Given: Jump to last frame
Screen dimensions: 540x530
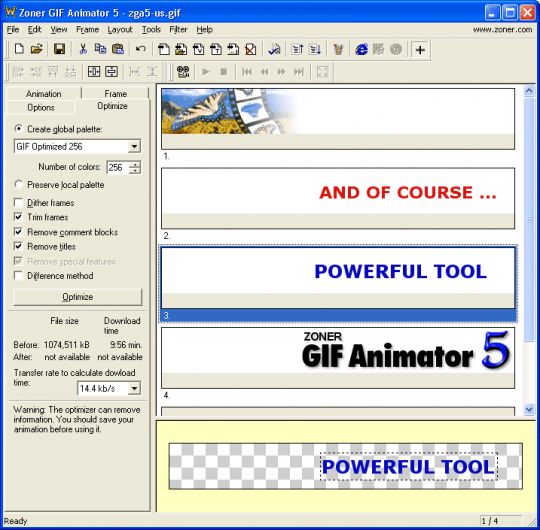Looking at the screenshot, I should coord(299,72).
